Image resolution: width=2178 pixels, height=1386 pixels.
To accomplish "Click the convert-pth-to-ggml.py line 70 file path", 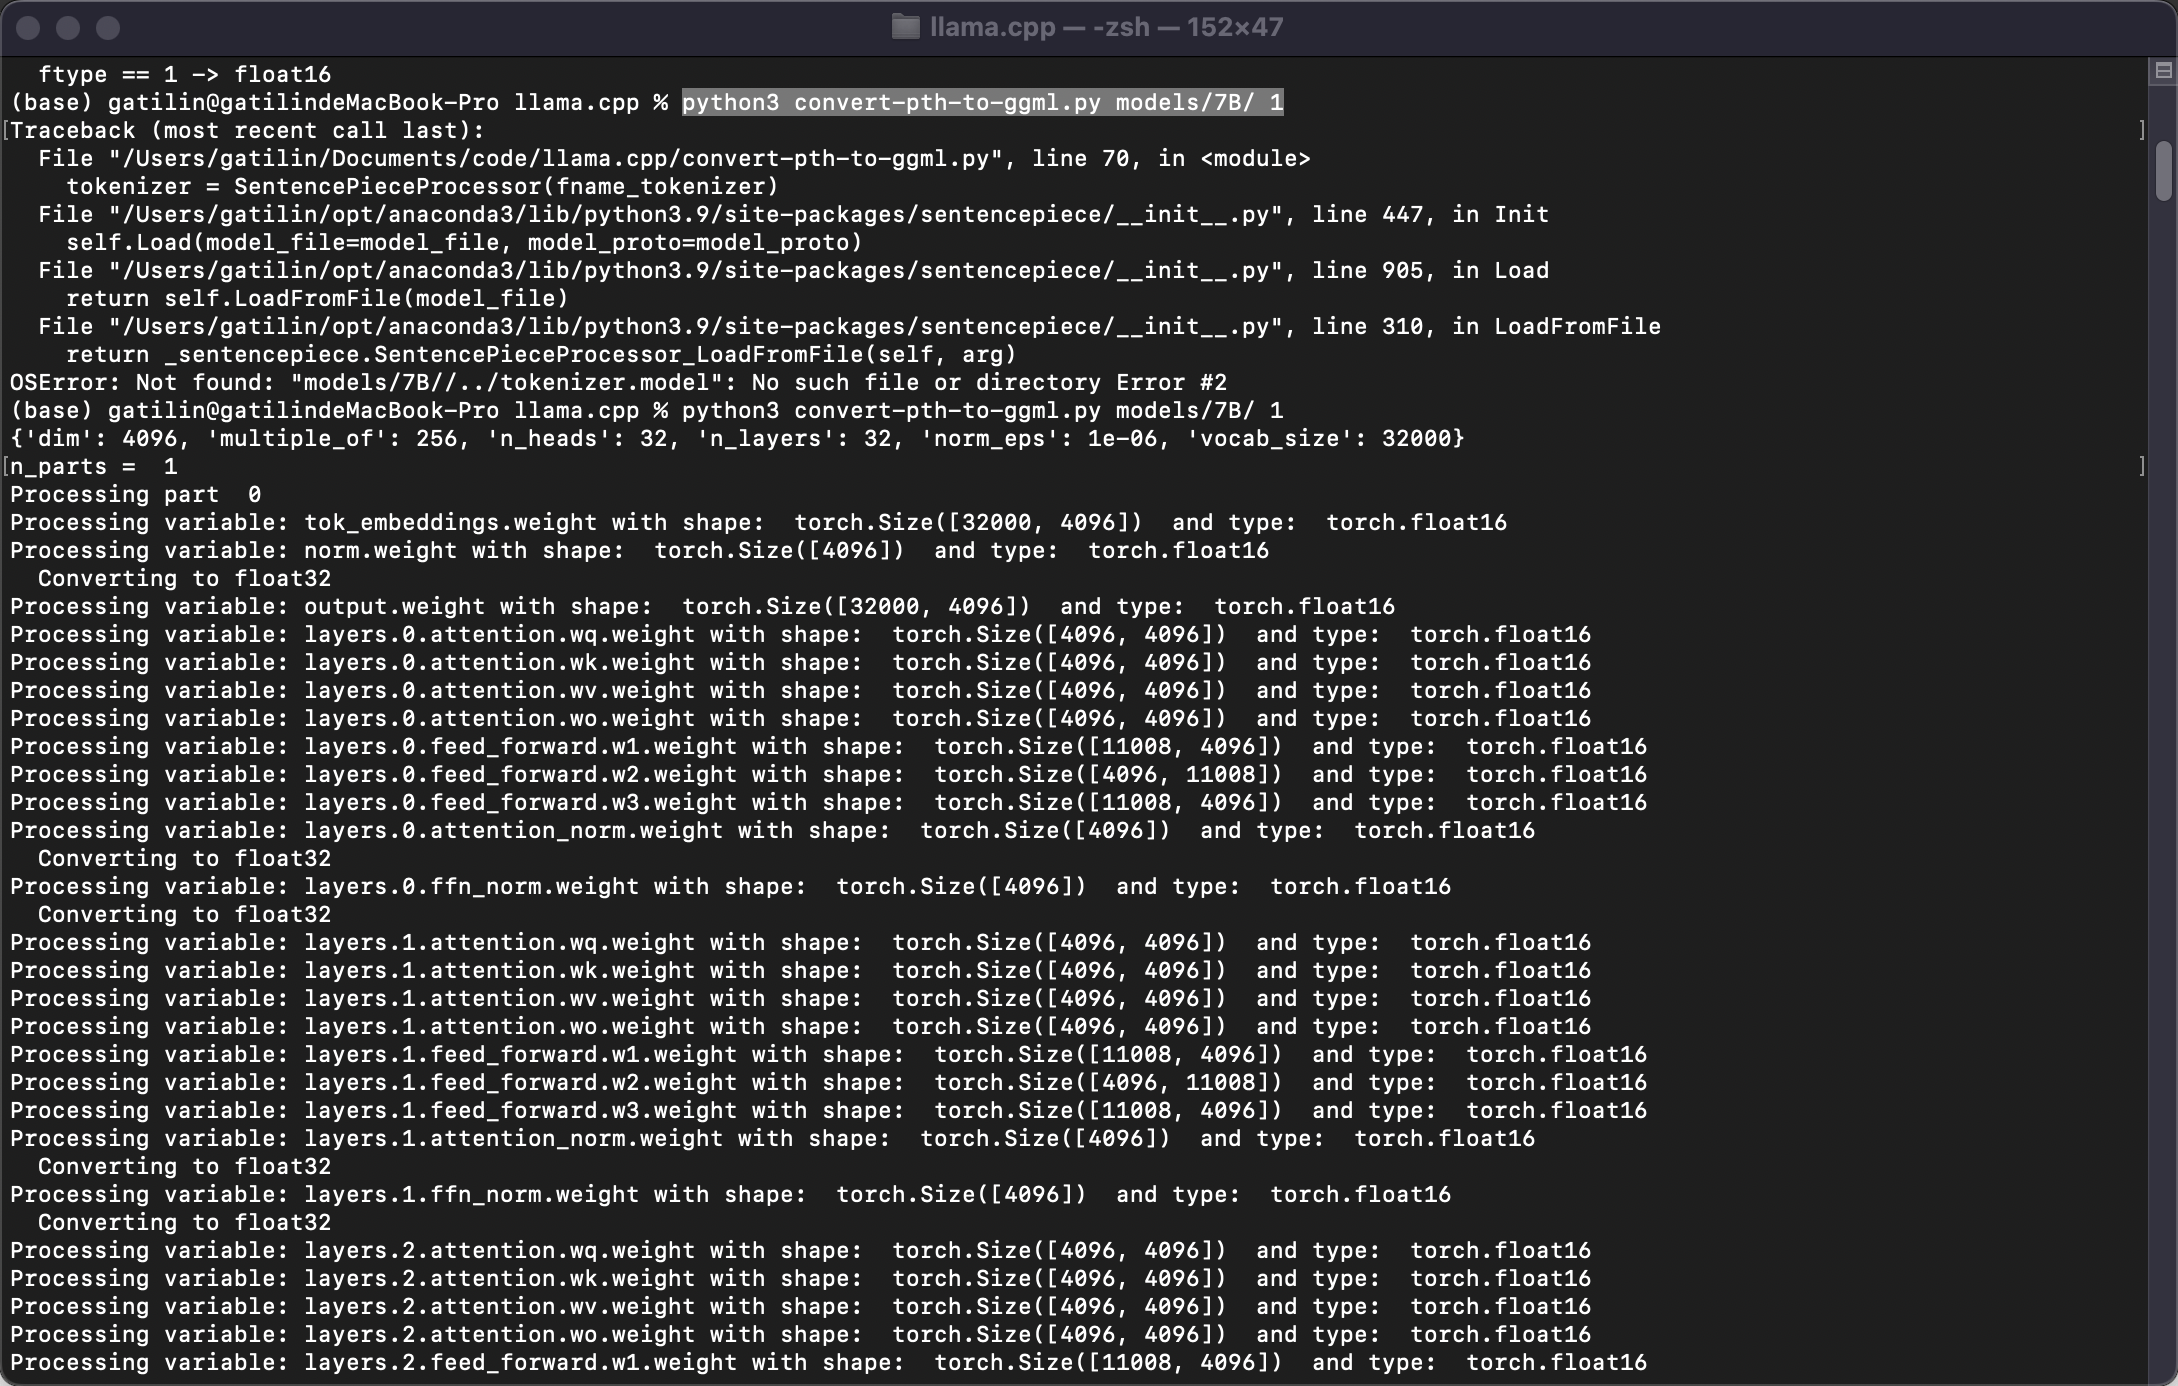I will tap(555, 159).
